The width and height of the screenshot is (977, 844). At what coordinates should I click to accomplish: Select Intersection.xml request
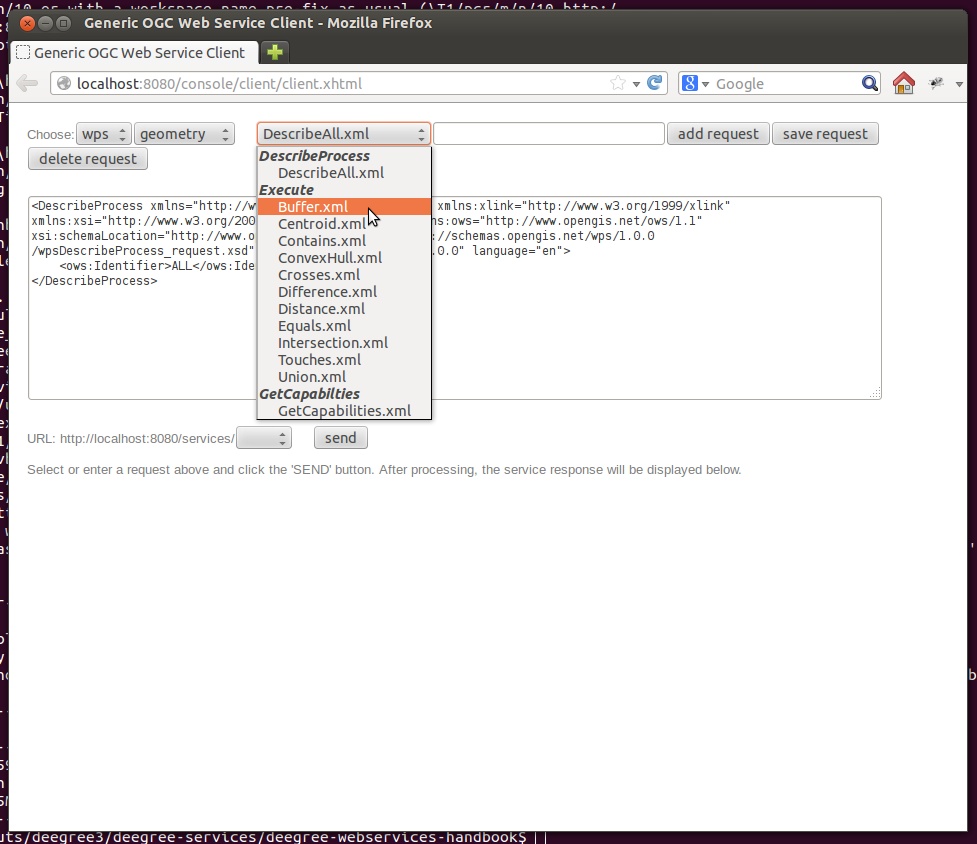344,343
